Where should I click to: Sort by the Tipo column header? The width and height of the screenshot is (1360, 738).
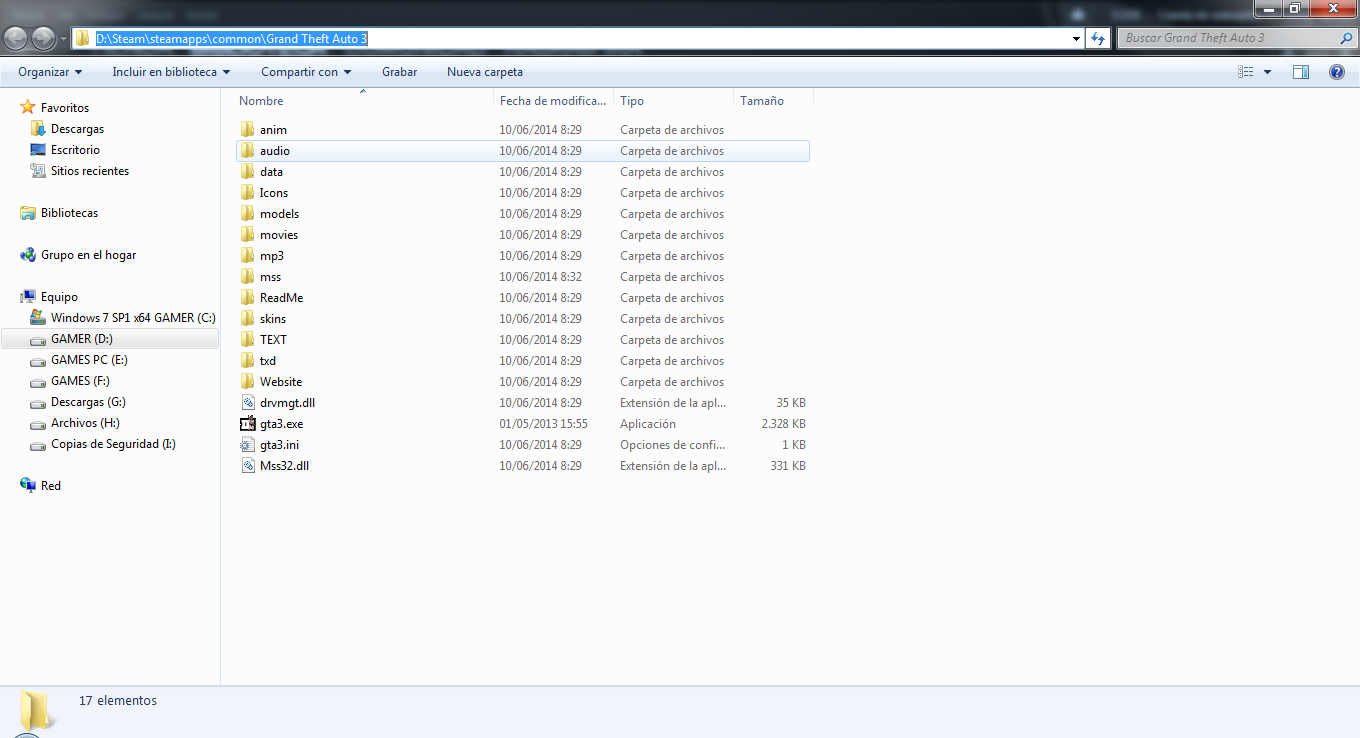[x=674, y=101]
